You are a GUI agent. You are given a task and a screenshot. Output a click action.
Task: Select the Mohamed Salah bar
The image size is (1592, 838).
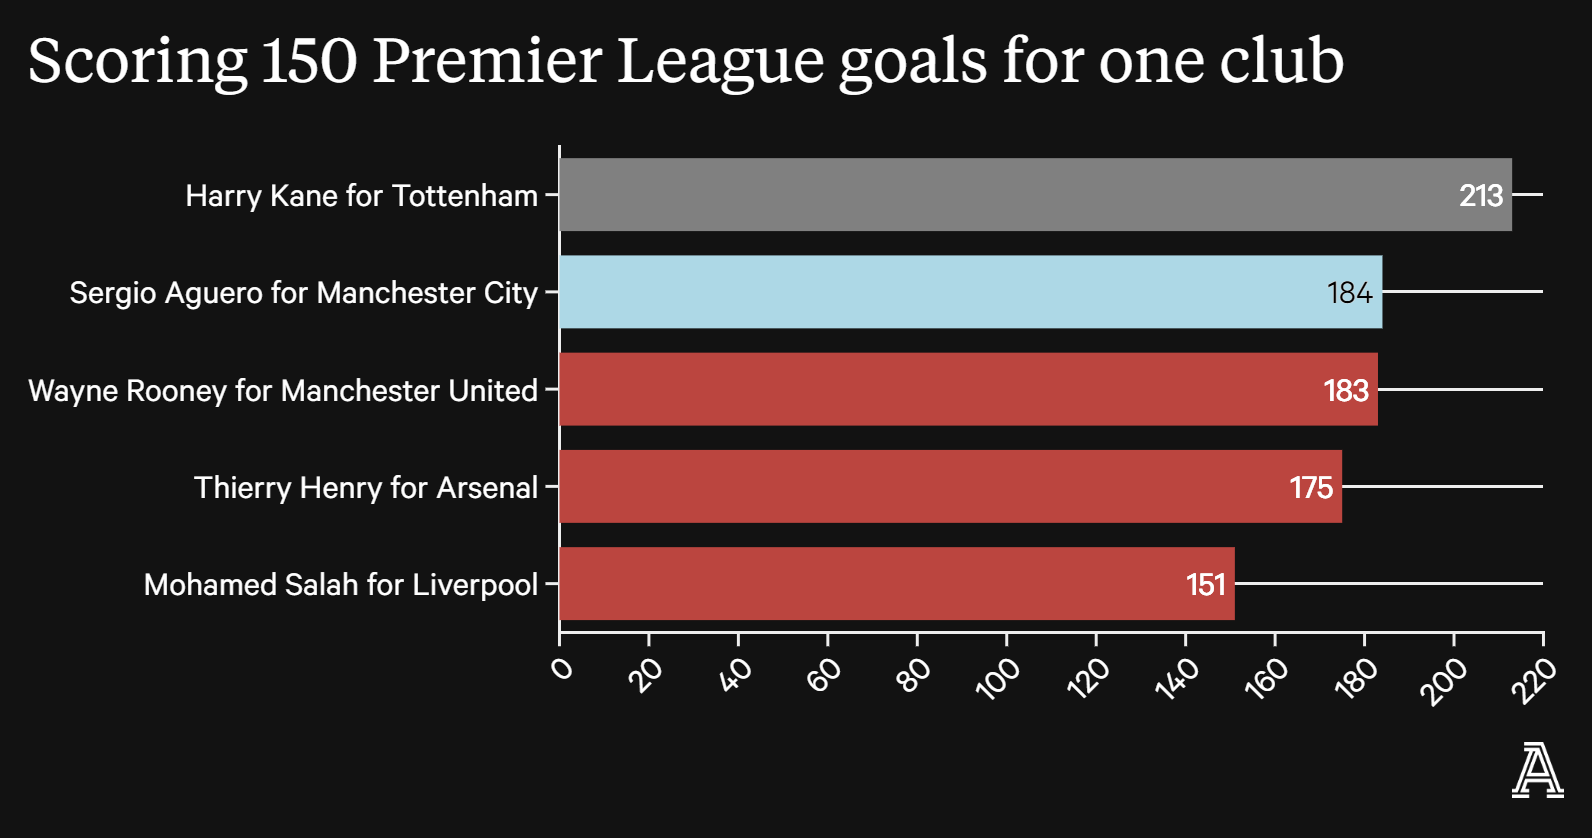click(x=870, y=584)
